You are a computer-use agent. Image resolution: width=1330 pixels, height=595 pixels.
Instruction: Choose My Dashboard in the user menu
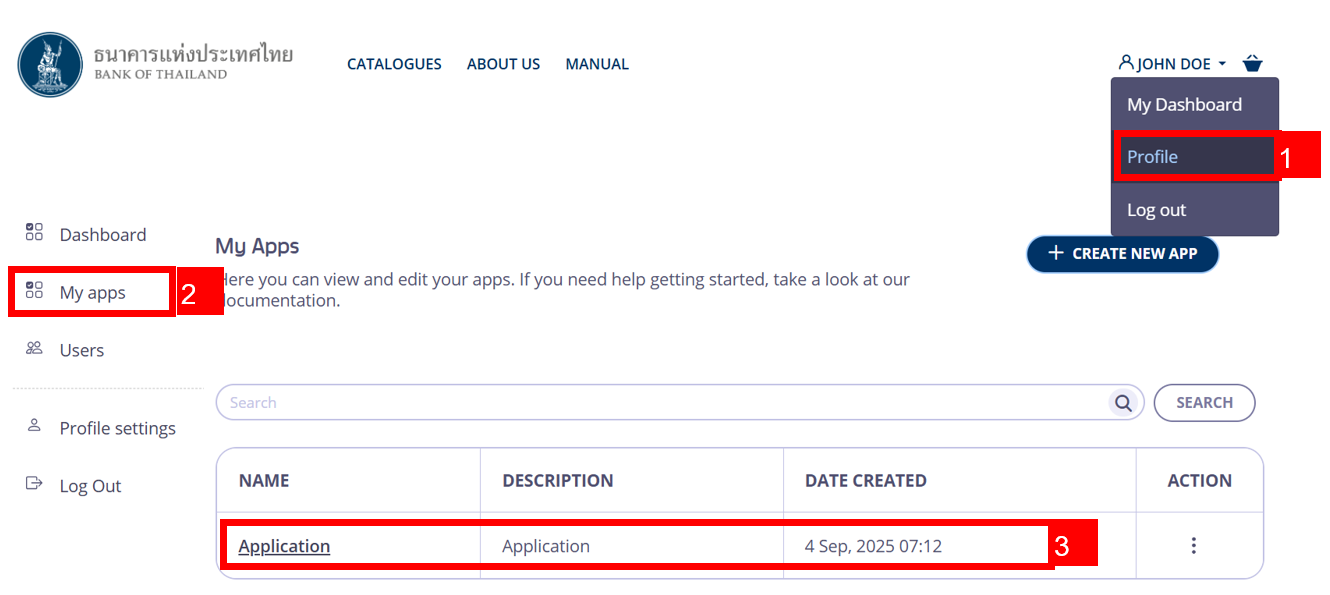pos(1184,105)
